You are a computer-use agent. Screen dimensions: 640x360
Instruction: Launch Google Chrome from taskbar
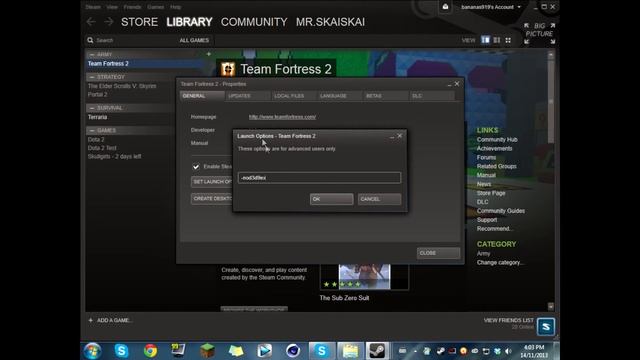point(150,351)
